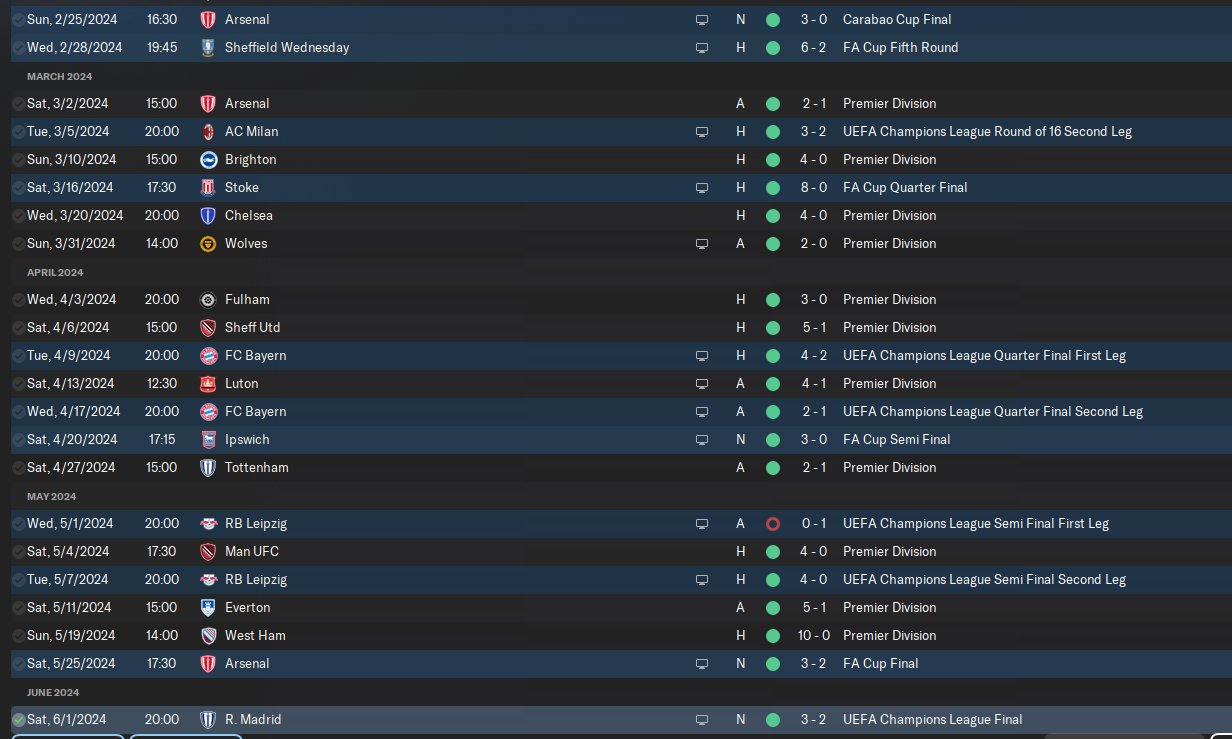
Task: Click the Brighton club badge
Action: [208, 159]
